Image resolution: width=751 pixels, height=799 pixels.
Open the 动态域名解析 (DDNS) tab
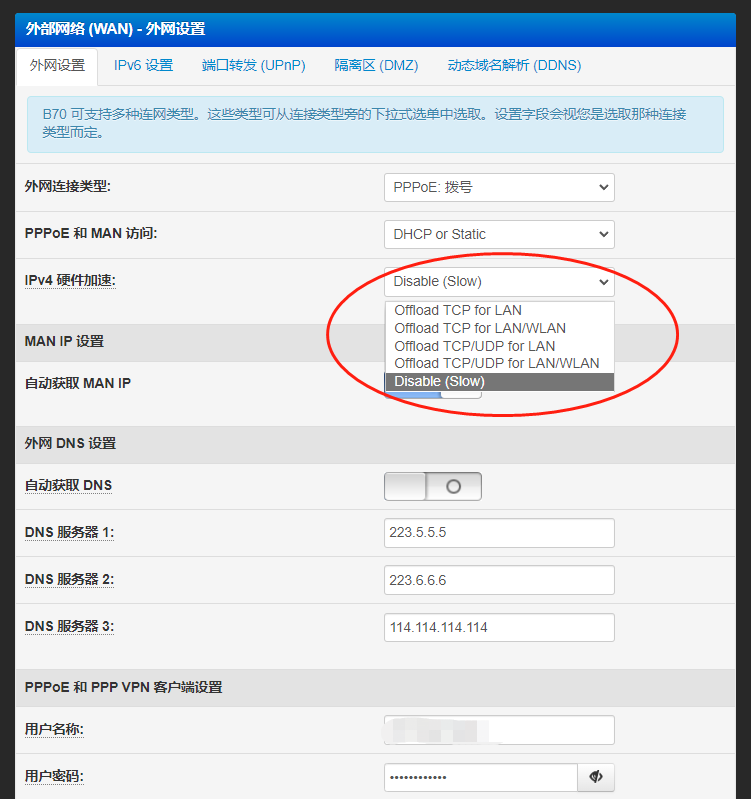tap(514, 65)
